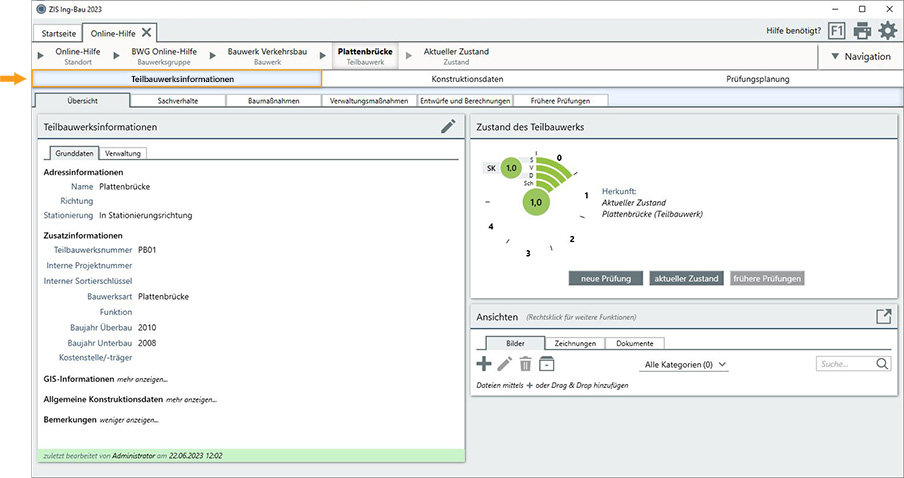The image size is (904, 478).
Task: Pop out the Ansichten panel
Action: pos(883,316)
